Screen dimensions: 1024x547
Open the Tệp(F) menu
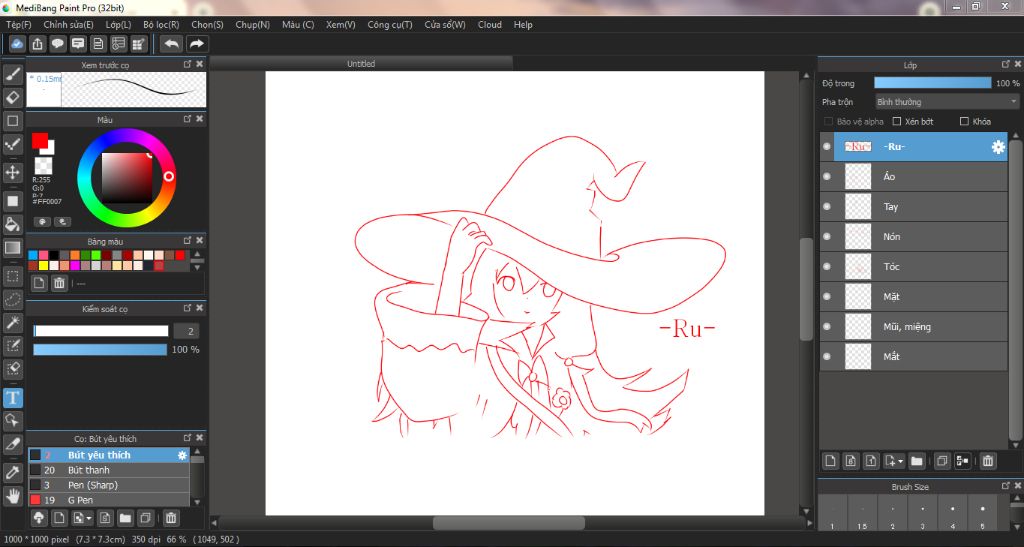(18, 24)
